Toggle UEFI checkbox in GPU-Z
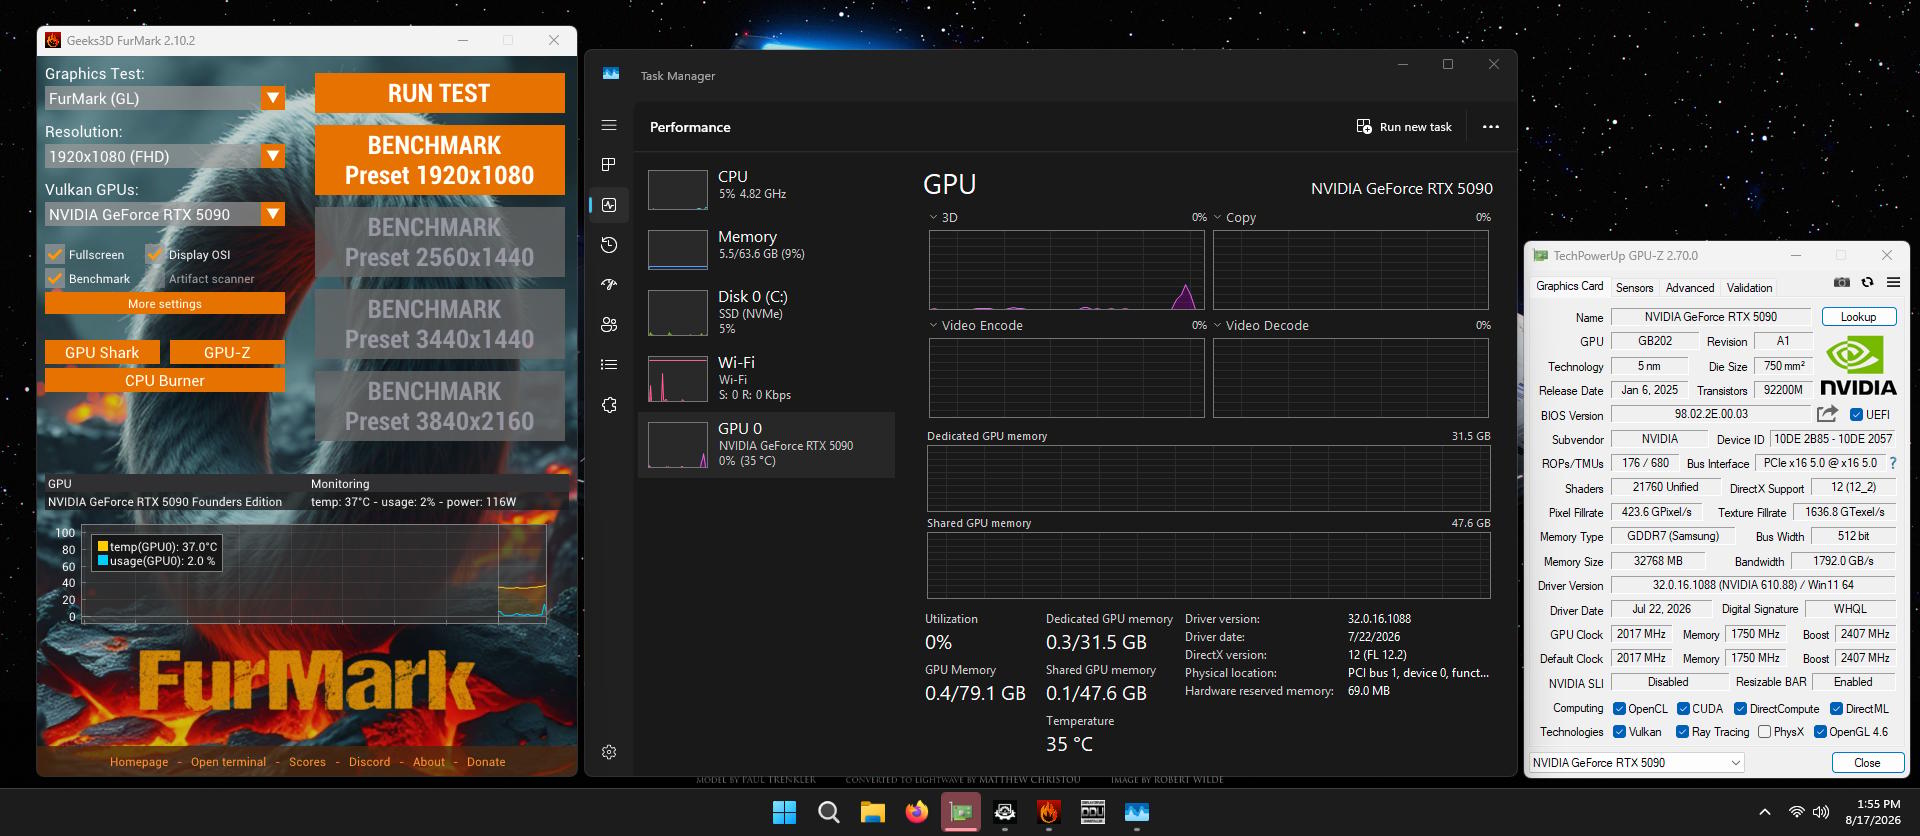The width and height of the screenshot is (1920, 836). [x=1856, y=415]
